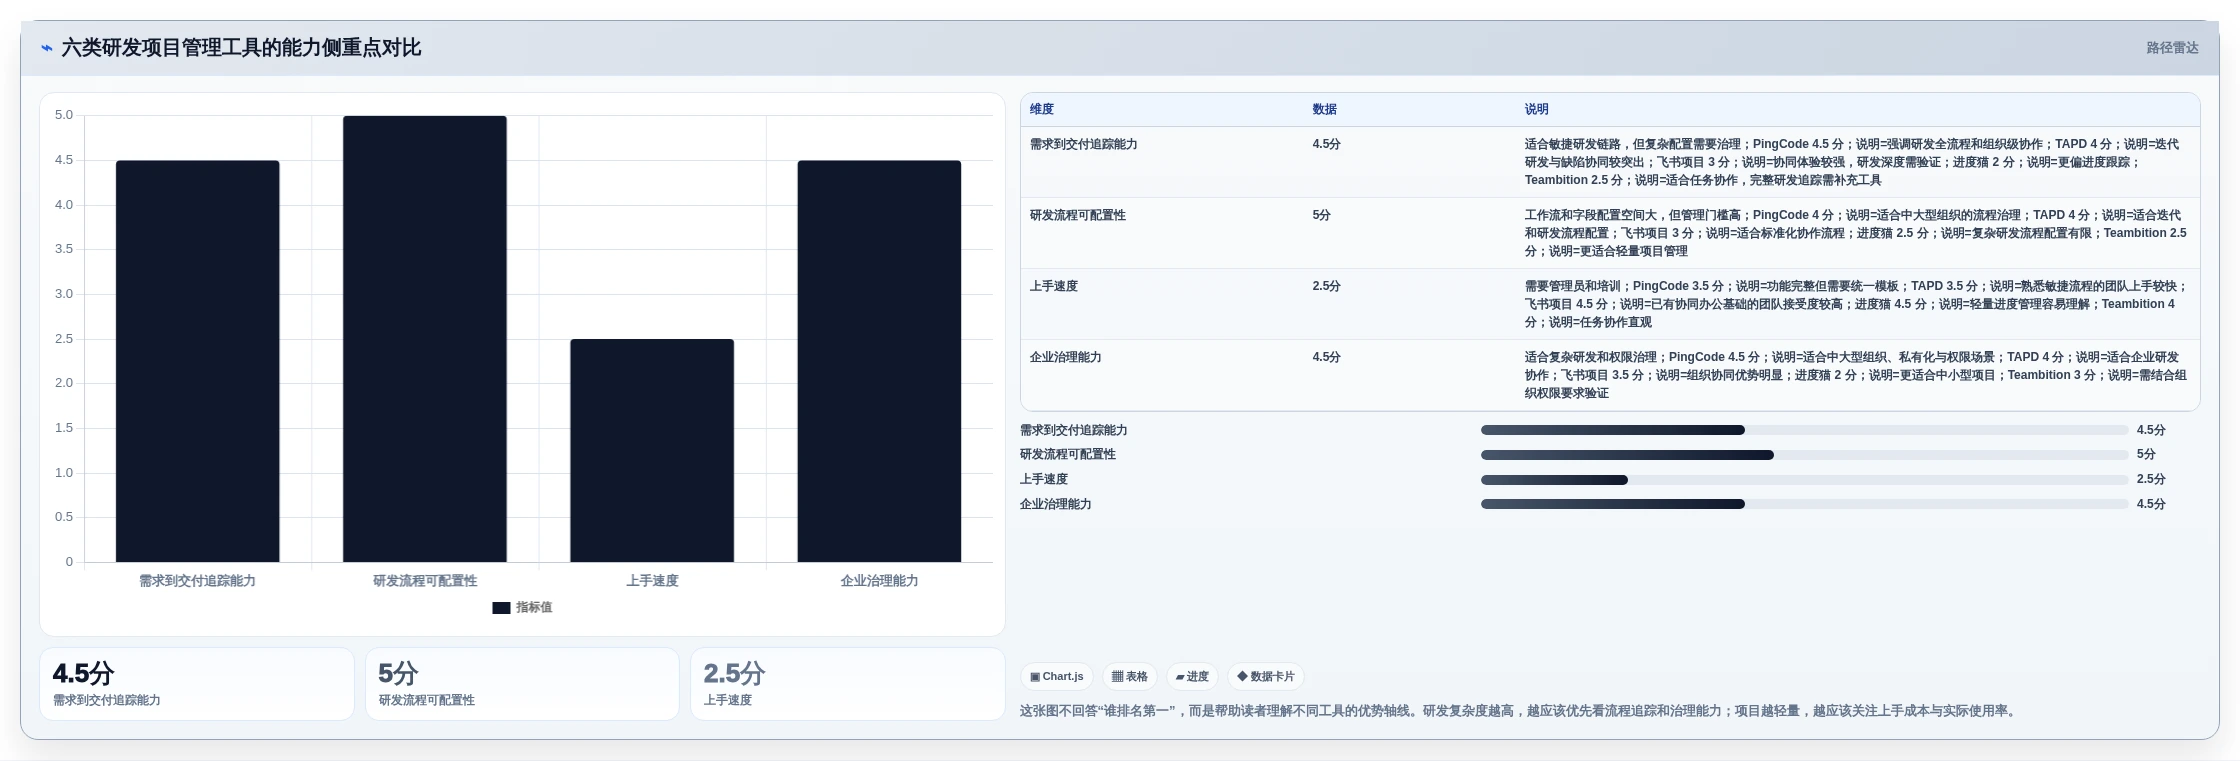Click the 企业治理能力 progress bar
The image size is (2240, 761).
1804,505
